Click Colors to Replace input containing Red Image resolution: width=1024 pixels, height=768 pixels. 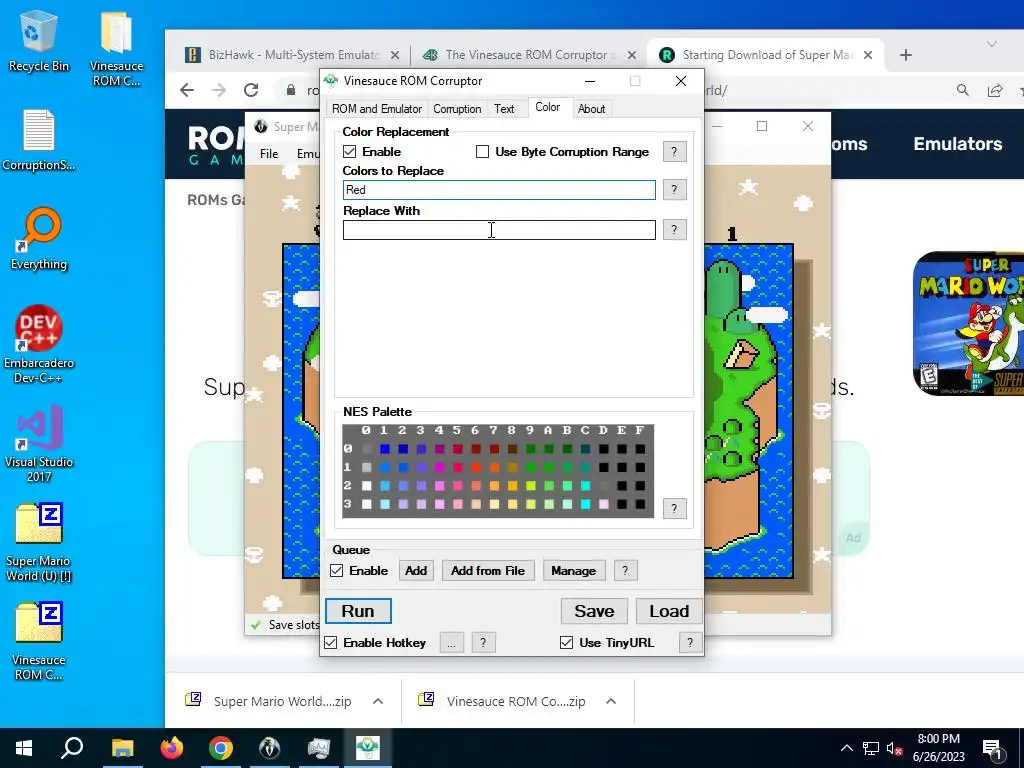click(499, 190)
